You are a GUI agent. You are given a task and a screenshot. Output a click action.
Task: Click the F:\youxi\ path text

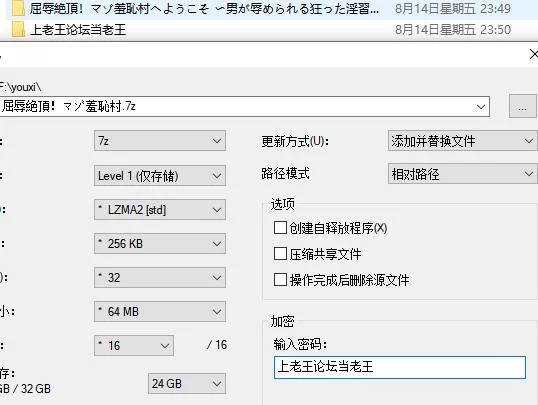point(21,87)
